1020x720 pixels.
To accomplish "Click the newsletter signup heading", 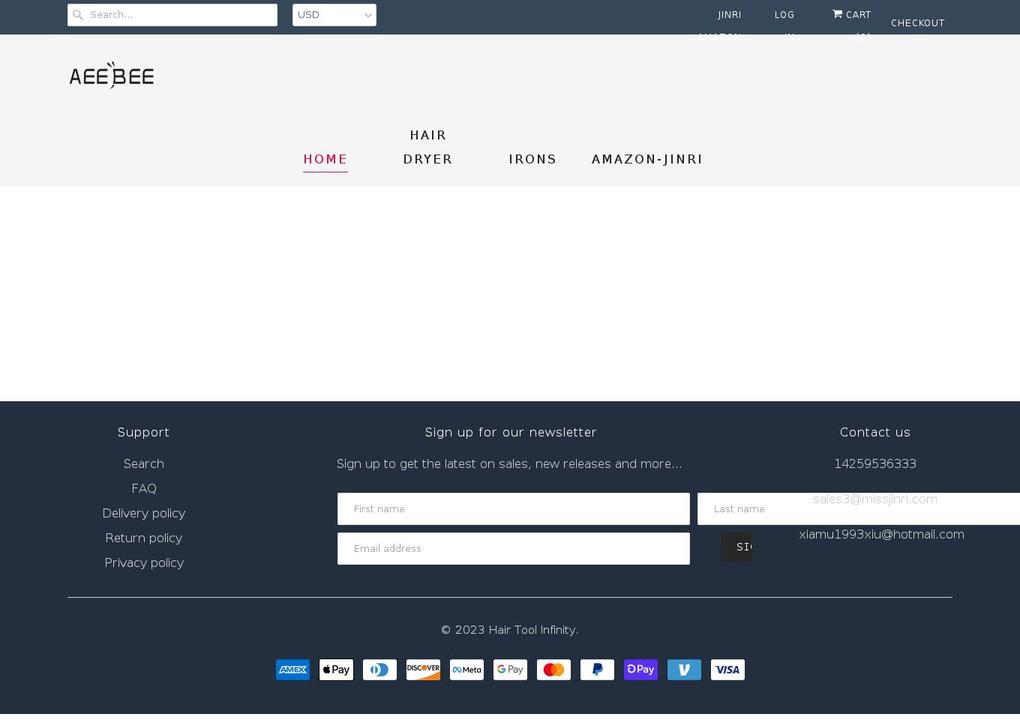I will point(511,433).
